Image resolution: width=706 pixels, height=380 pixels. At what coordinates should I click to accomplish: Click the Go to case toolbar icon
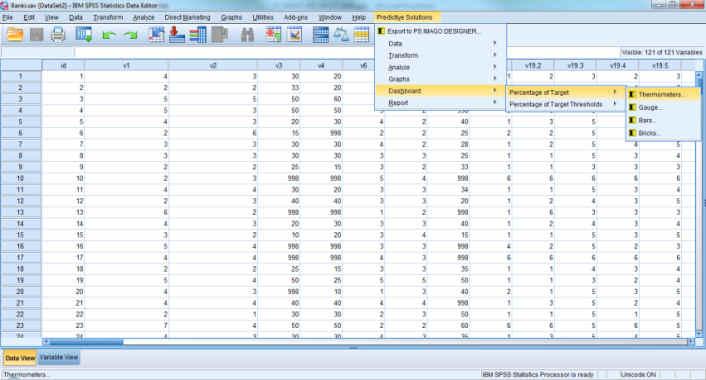pos(156,35)
